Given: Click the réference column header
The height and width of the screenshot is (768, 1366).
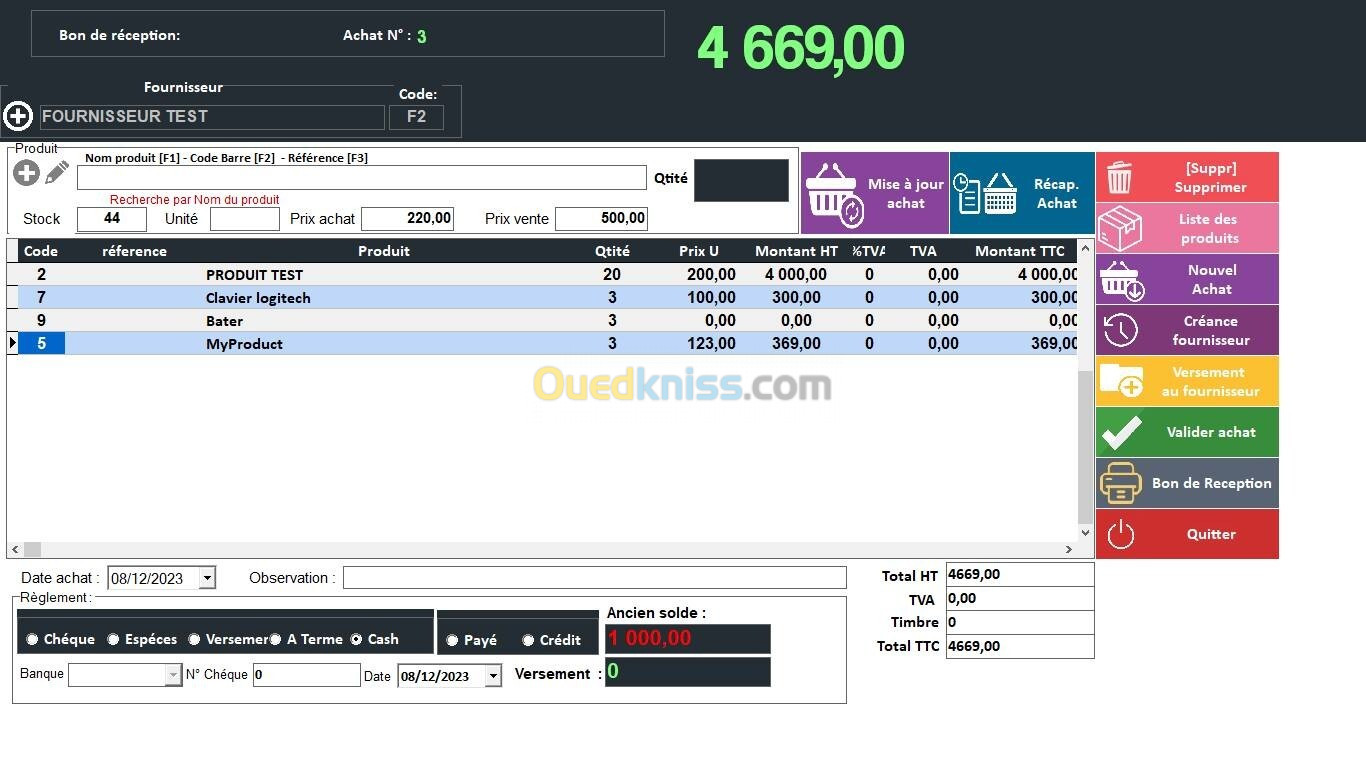Looking at the screenshot, I should click(x=134, y=251).
